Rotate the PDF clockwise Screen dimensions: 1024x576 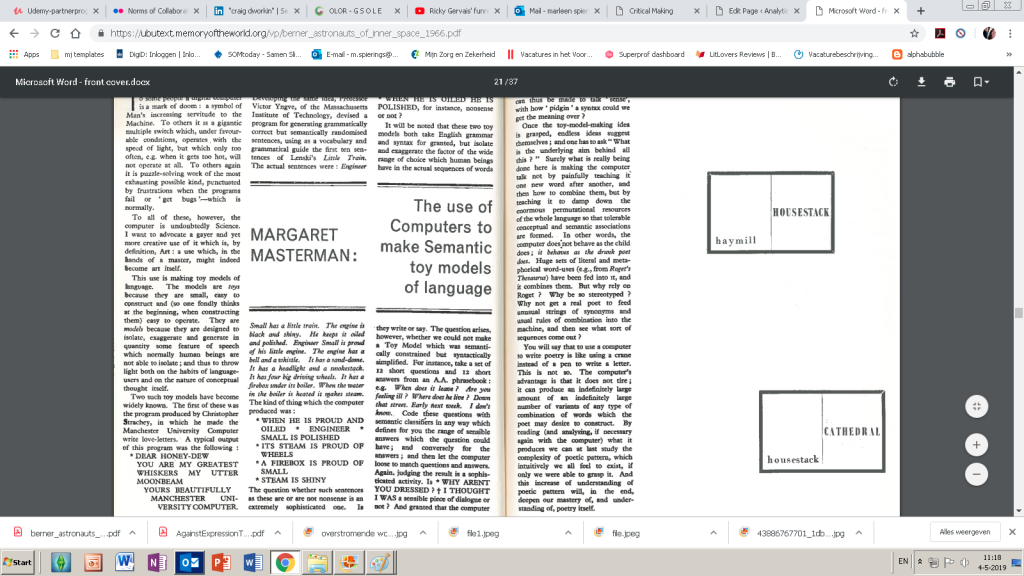click(x=893, y=82)
